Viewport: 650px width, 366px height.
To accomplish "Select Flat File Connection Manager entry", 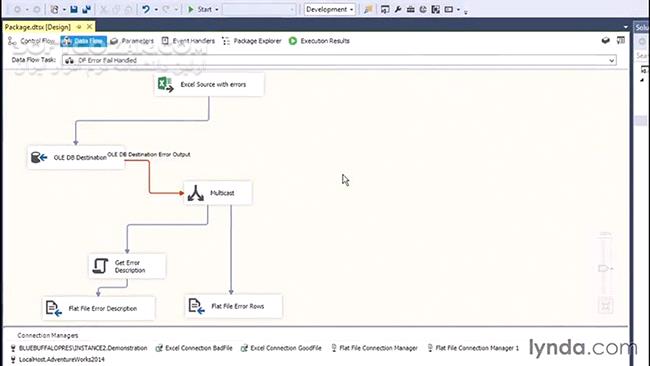I will click(x=374, y=348).
